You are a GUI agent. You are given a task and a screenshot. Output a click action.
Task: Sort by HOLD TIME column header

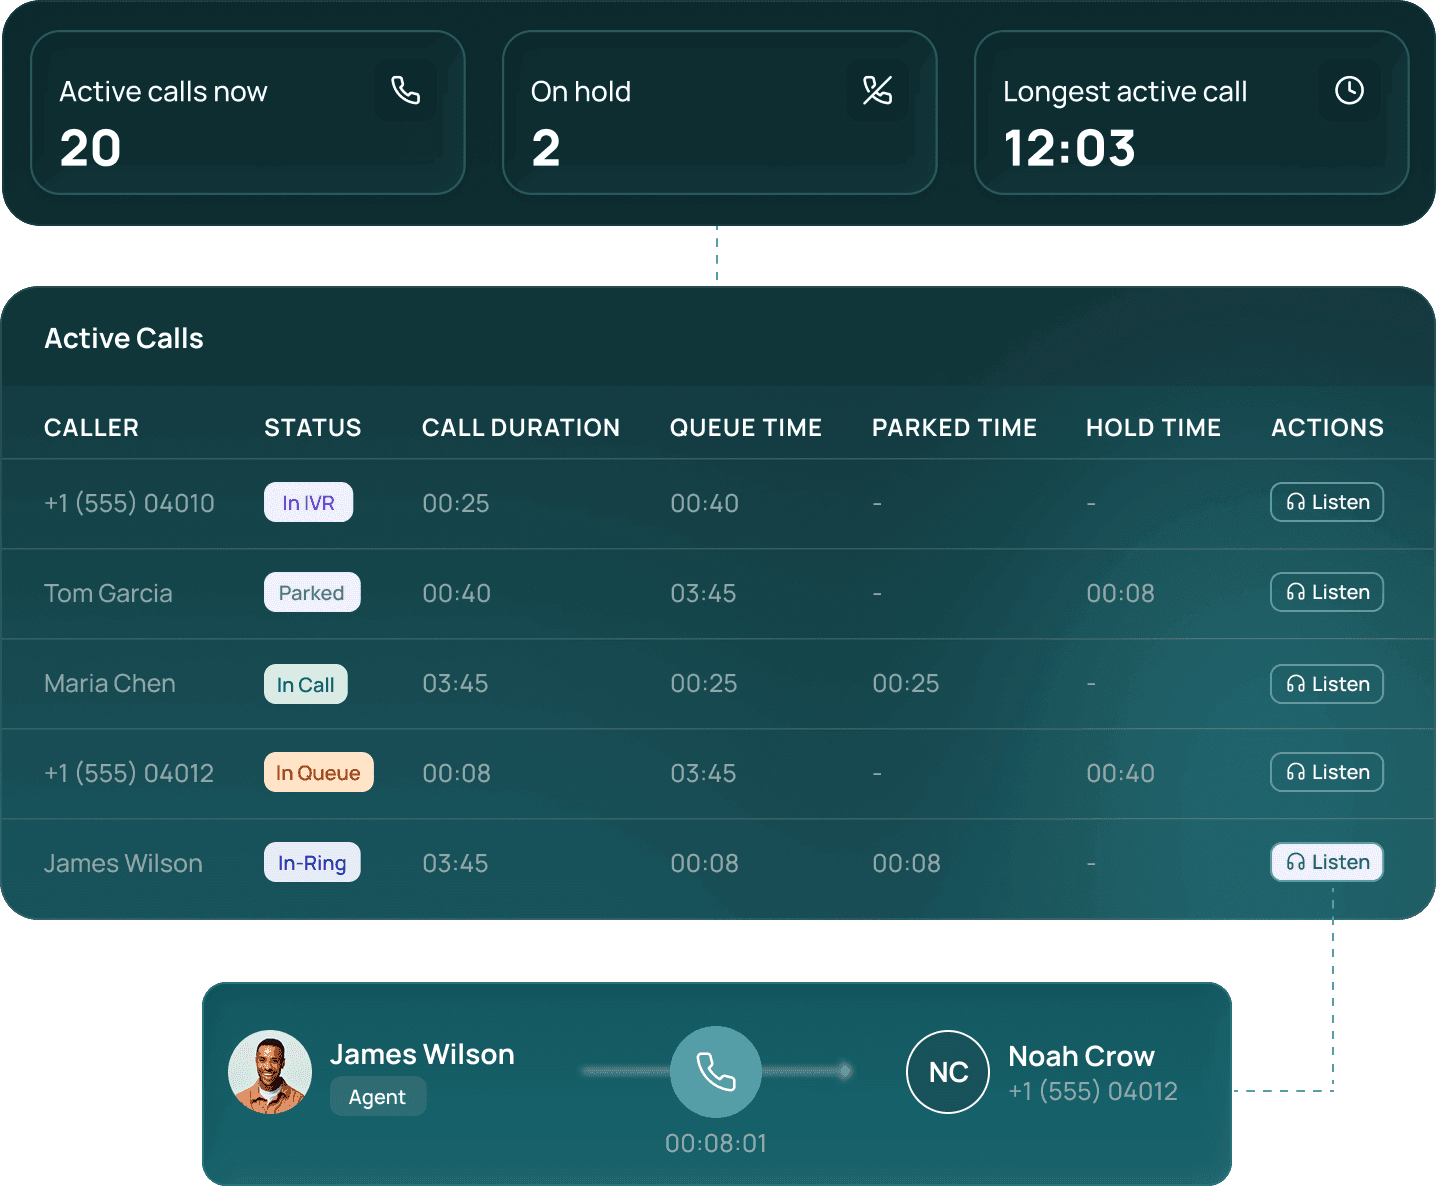1154,428
